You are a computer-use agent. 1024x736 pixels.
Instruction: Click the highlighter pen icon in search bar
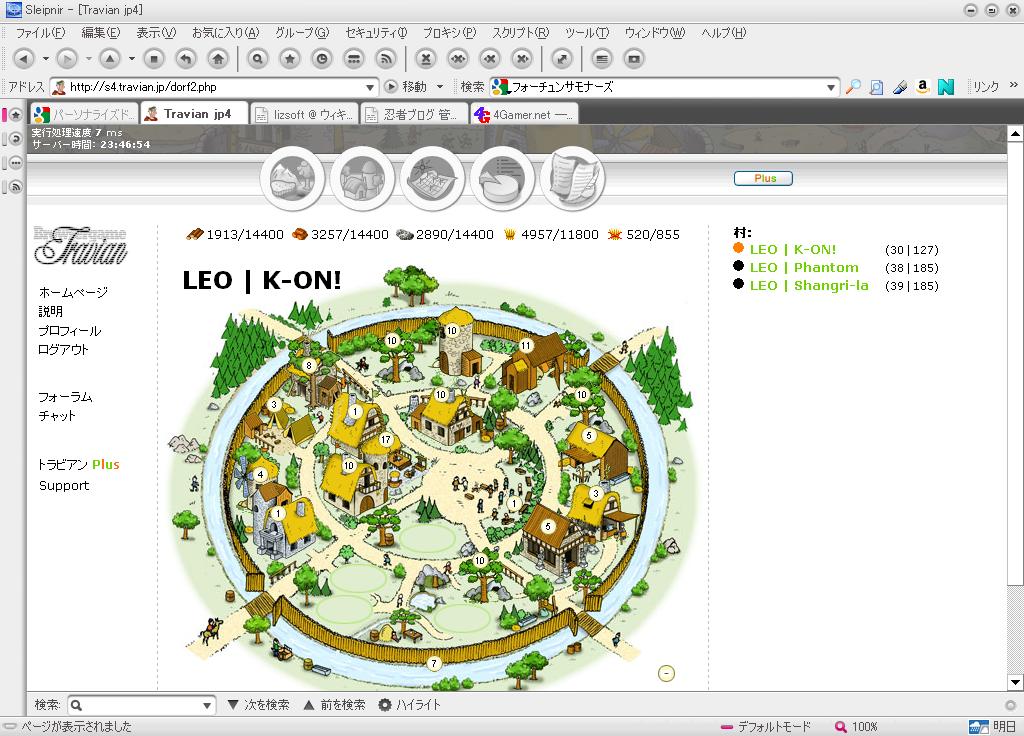pyautogui.click(x=900, y=86)
